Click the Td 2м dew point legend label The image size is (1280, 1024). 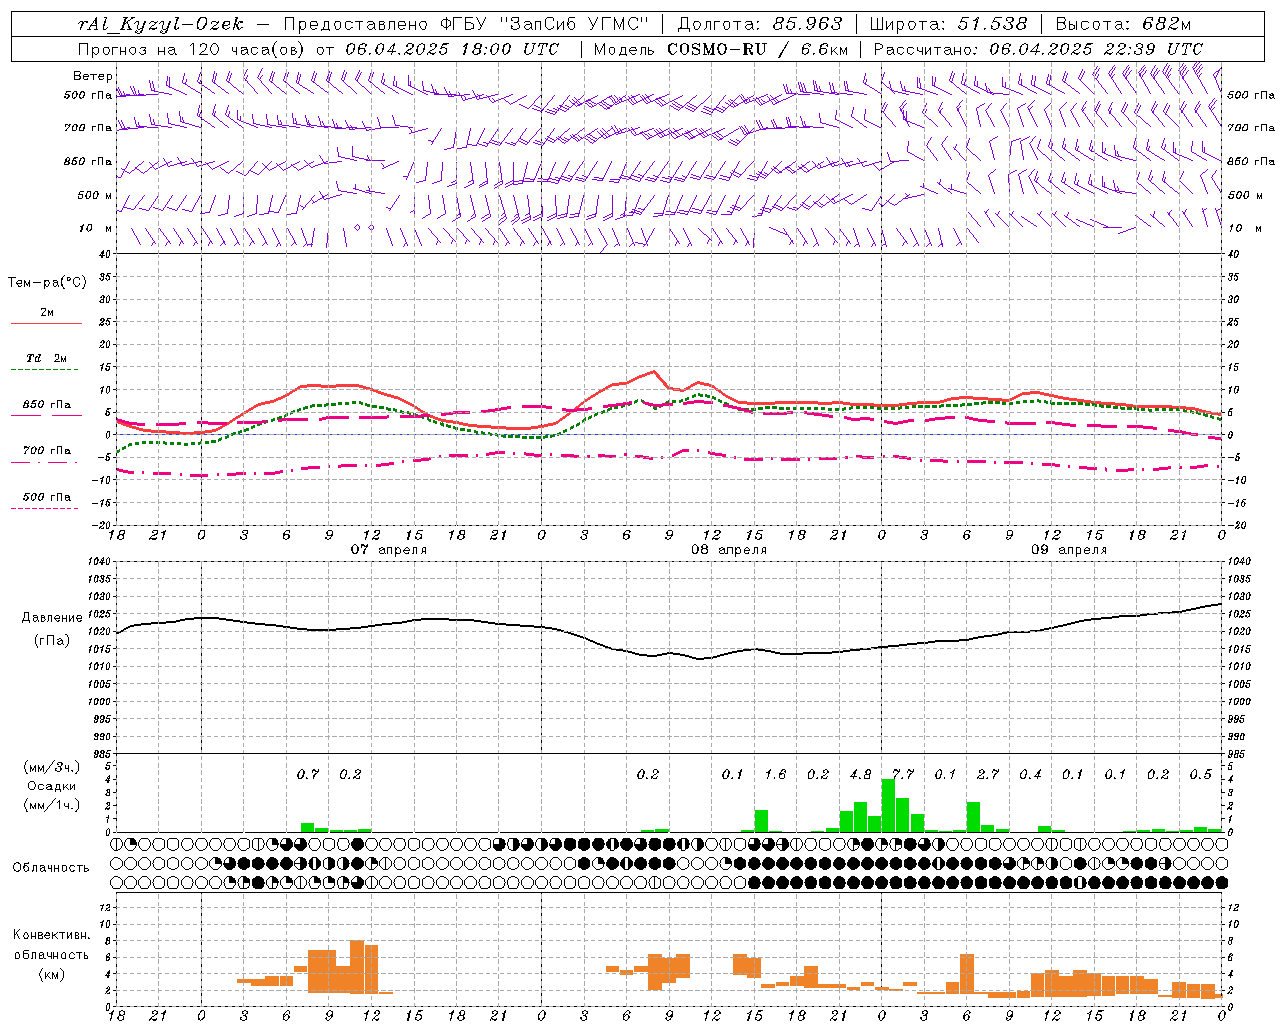(47, 358)
